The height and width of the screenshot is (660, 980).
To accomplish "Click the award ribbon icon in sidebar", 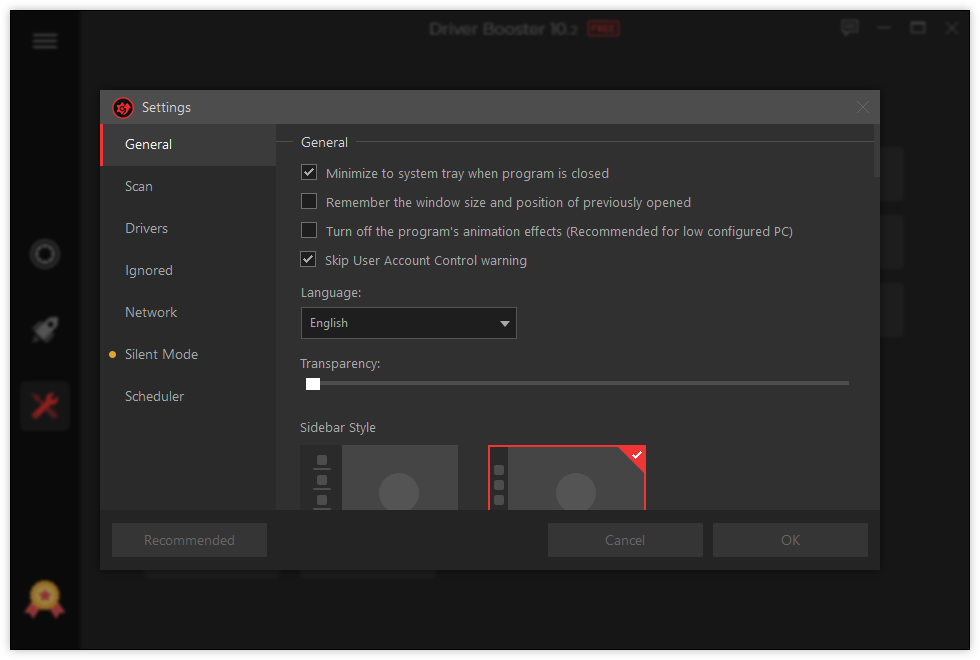I will tap(44, 599).
